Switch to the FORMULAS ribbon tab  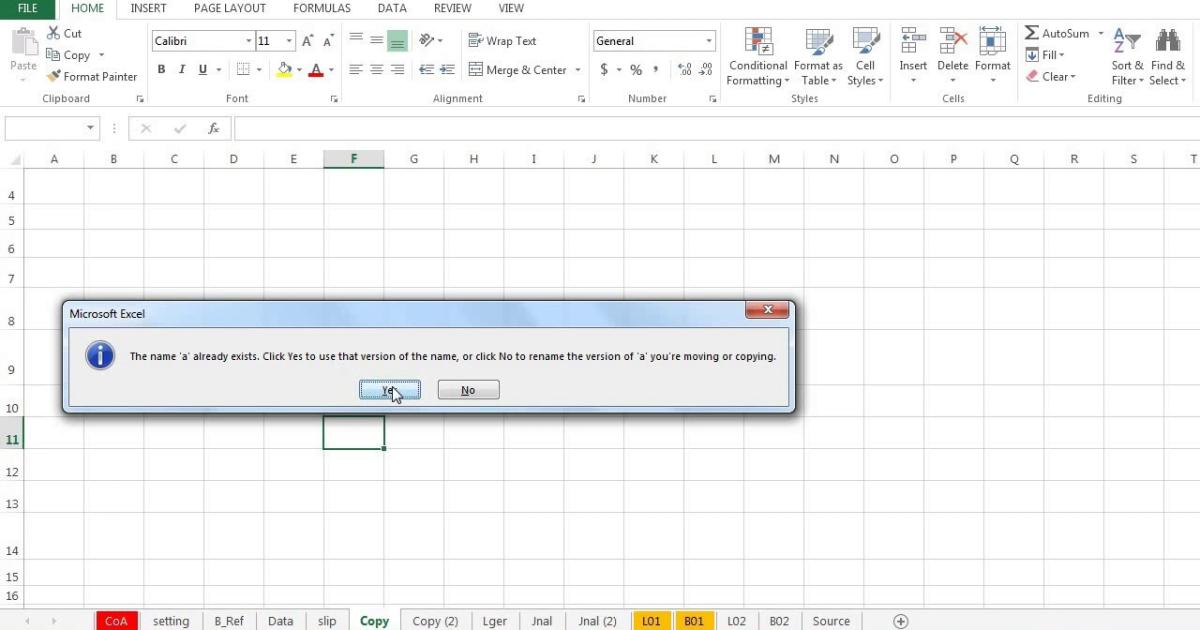(x=321, y=8)
